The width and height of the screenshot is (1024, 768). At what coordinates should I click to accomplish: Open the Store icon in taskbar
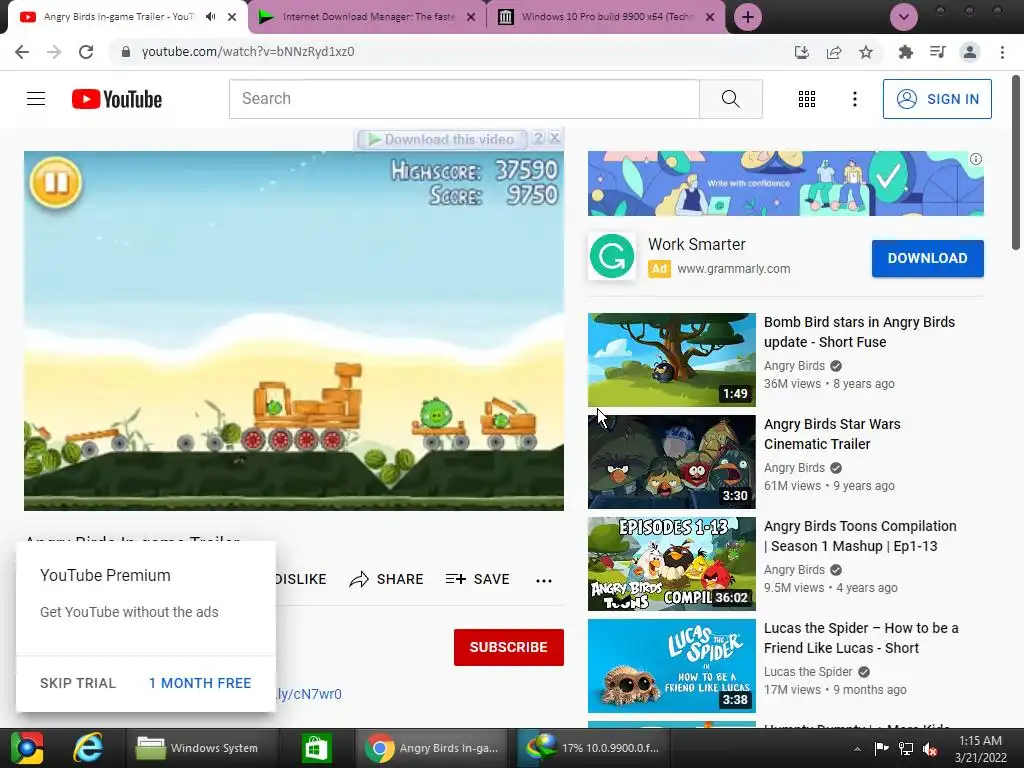(x=317, y=748)
